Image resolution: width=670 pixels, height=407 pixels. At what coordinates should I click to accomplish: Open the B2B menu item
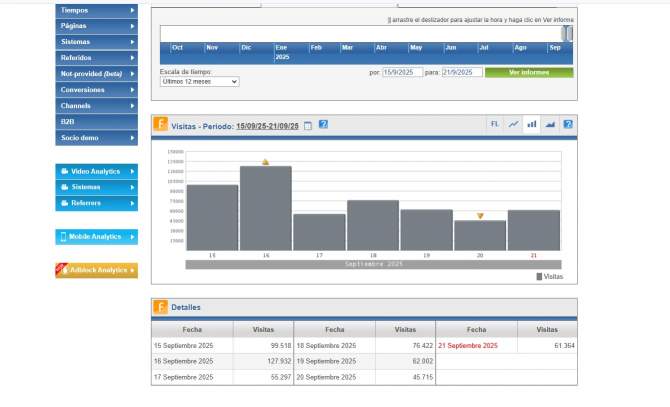[96, 121]
